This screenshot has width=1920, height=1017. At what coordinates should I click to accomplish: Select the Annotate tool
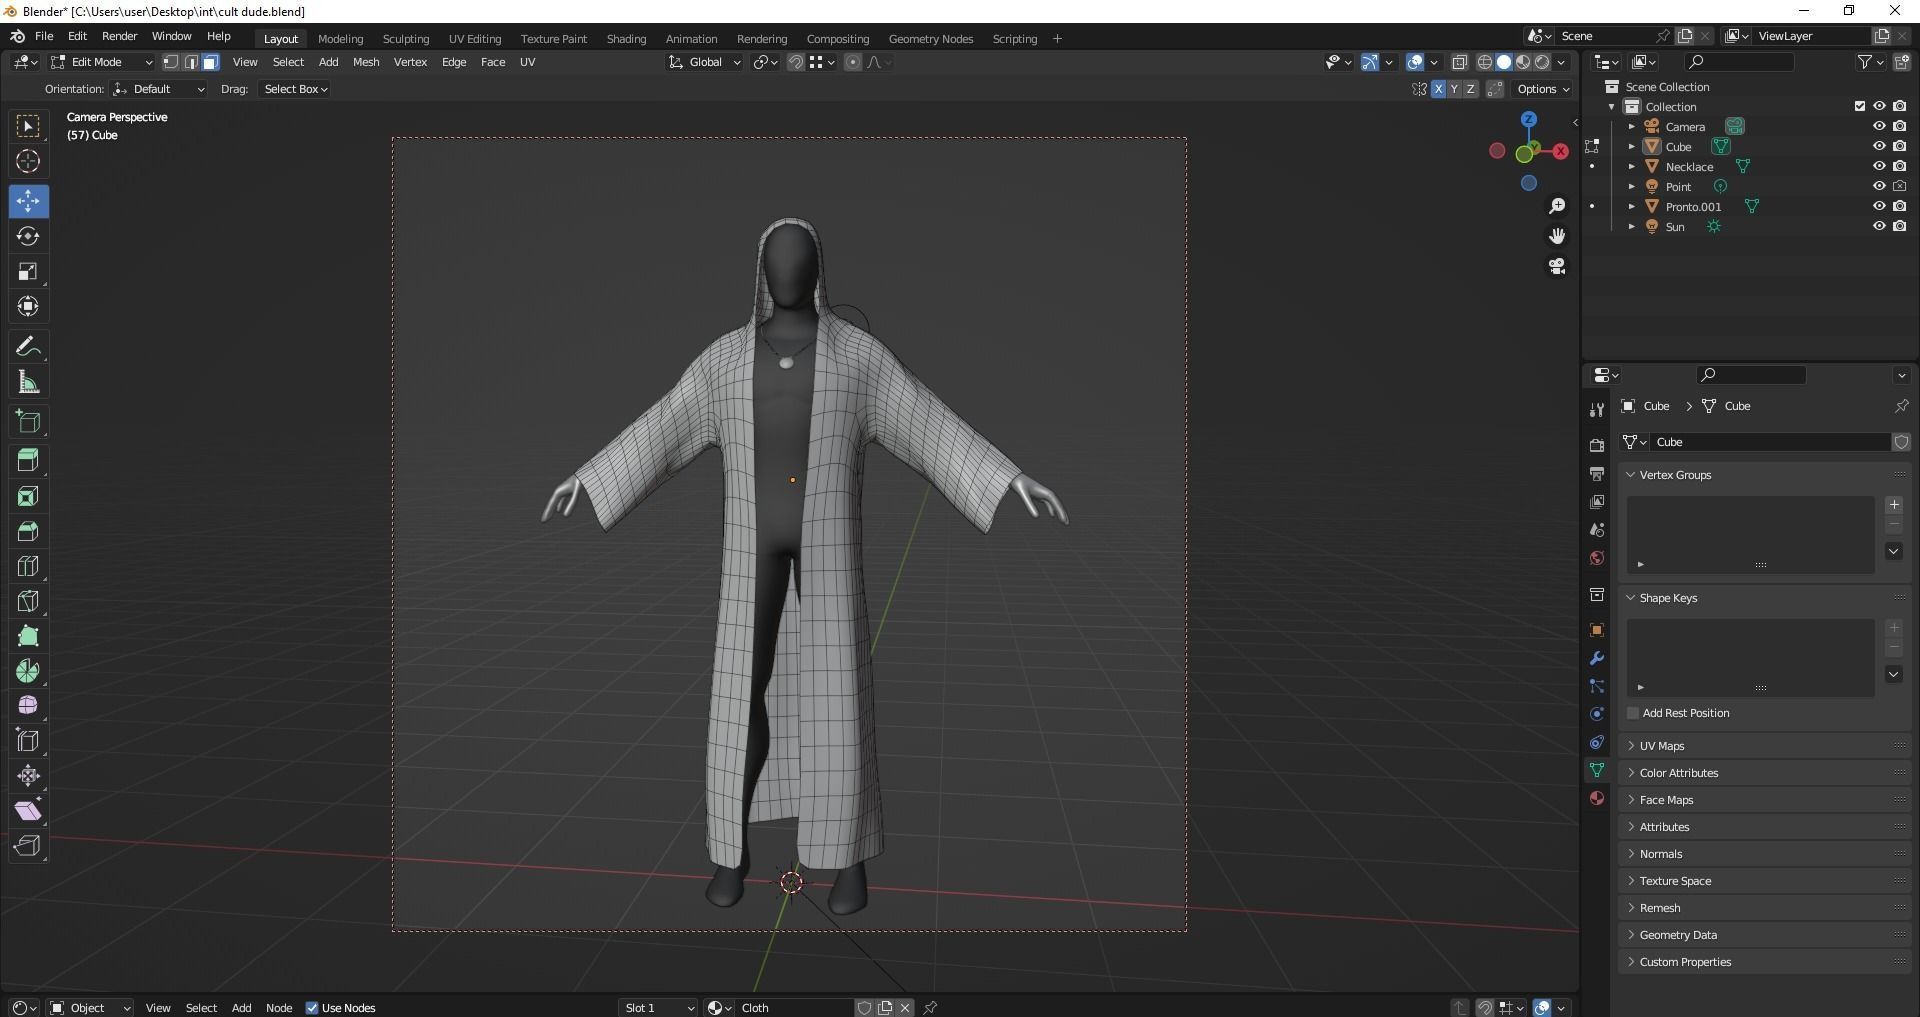(28, 345)
